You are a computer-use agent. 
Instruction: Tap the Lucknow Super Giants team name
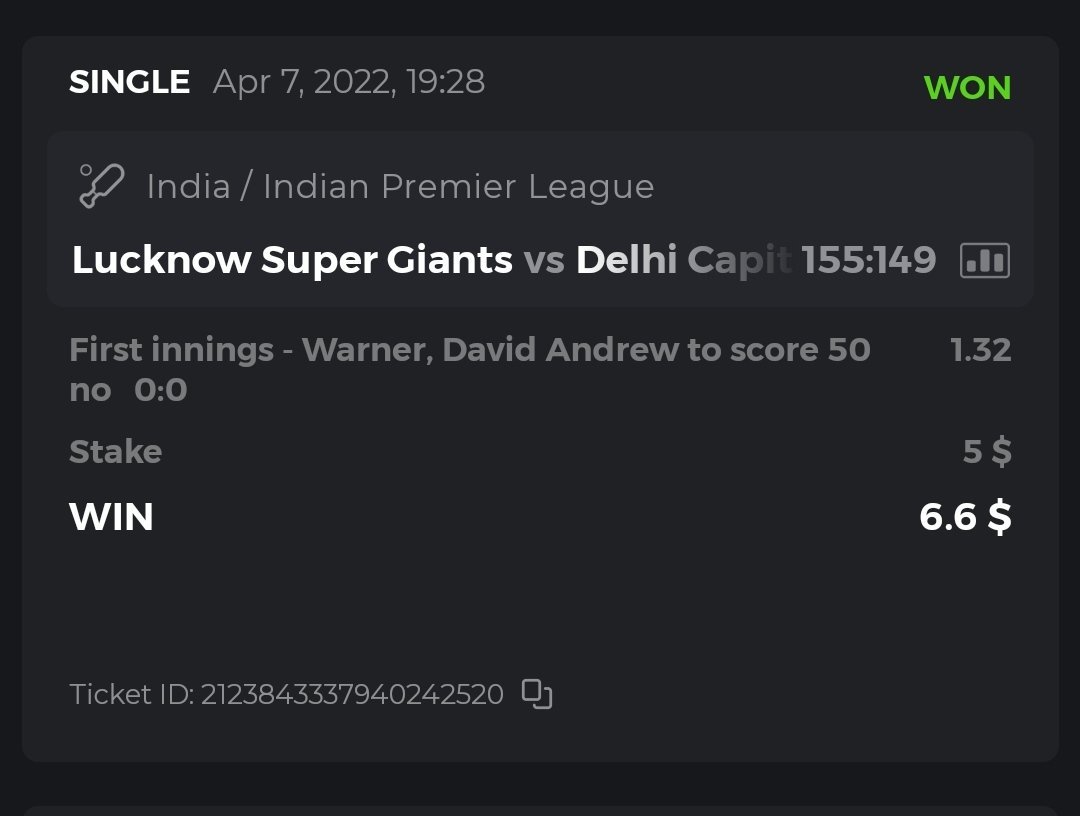coord(292,261)
